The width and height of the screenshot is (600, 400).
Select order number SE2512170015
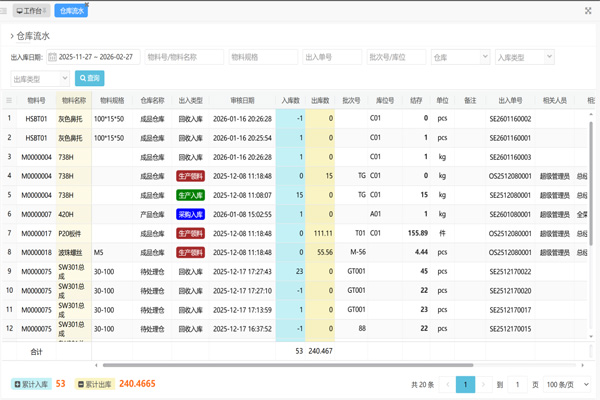[510, 329]
